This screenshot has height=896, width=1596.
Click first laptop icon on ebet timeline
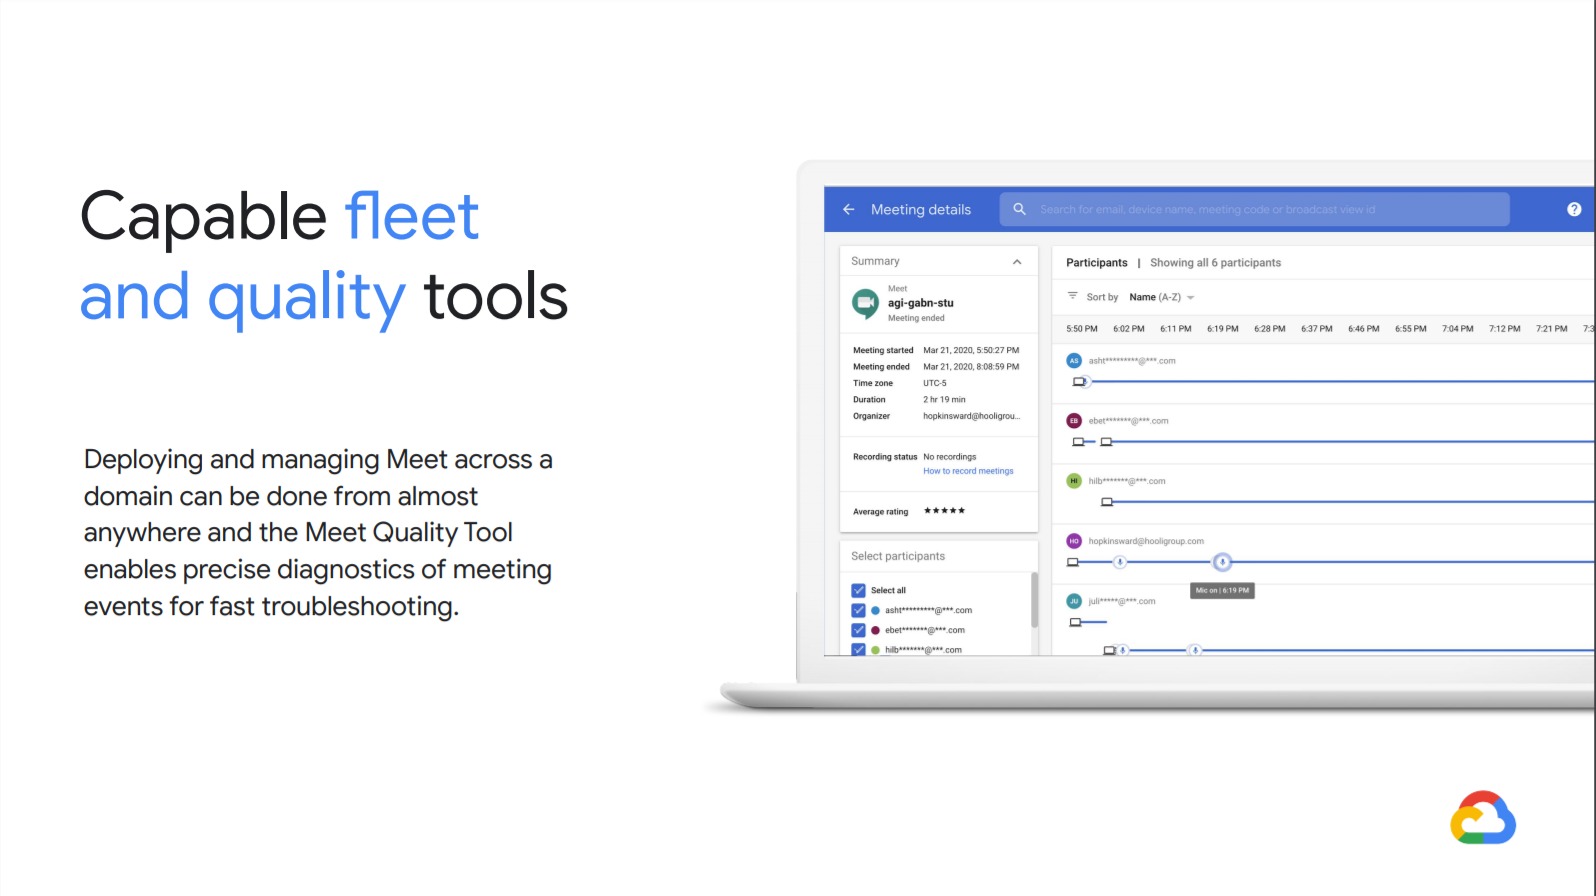(x=1078, y=441)
